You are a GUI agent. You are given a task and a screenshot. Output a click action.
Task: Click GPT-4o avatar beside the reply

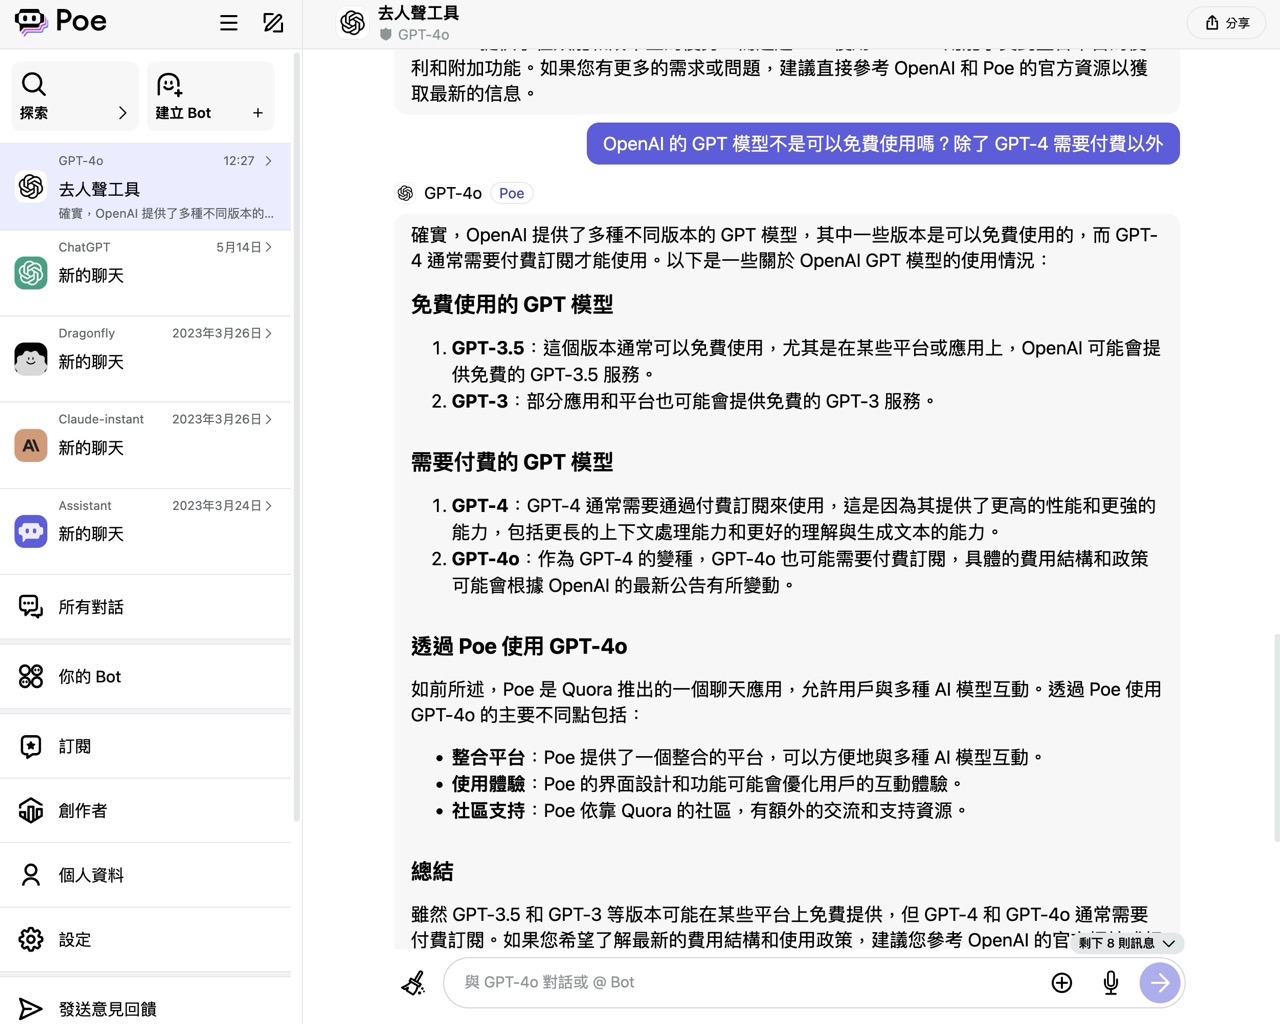(x=405, y=193)
